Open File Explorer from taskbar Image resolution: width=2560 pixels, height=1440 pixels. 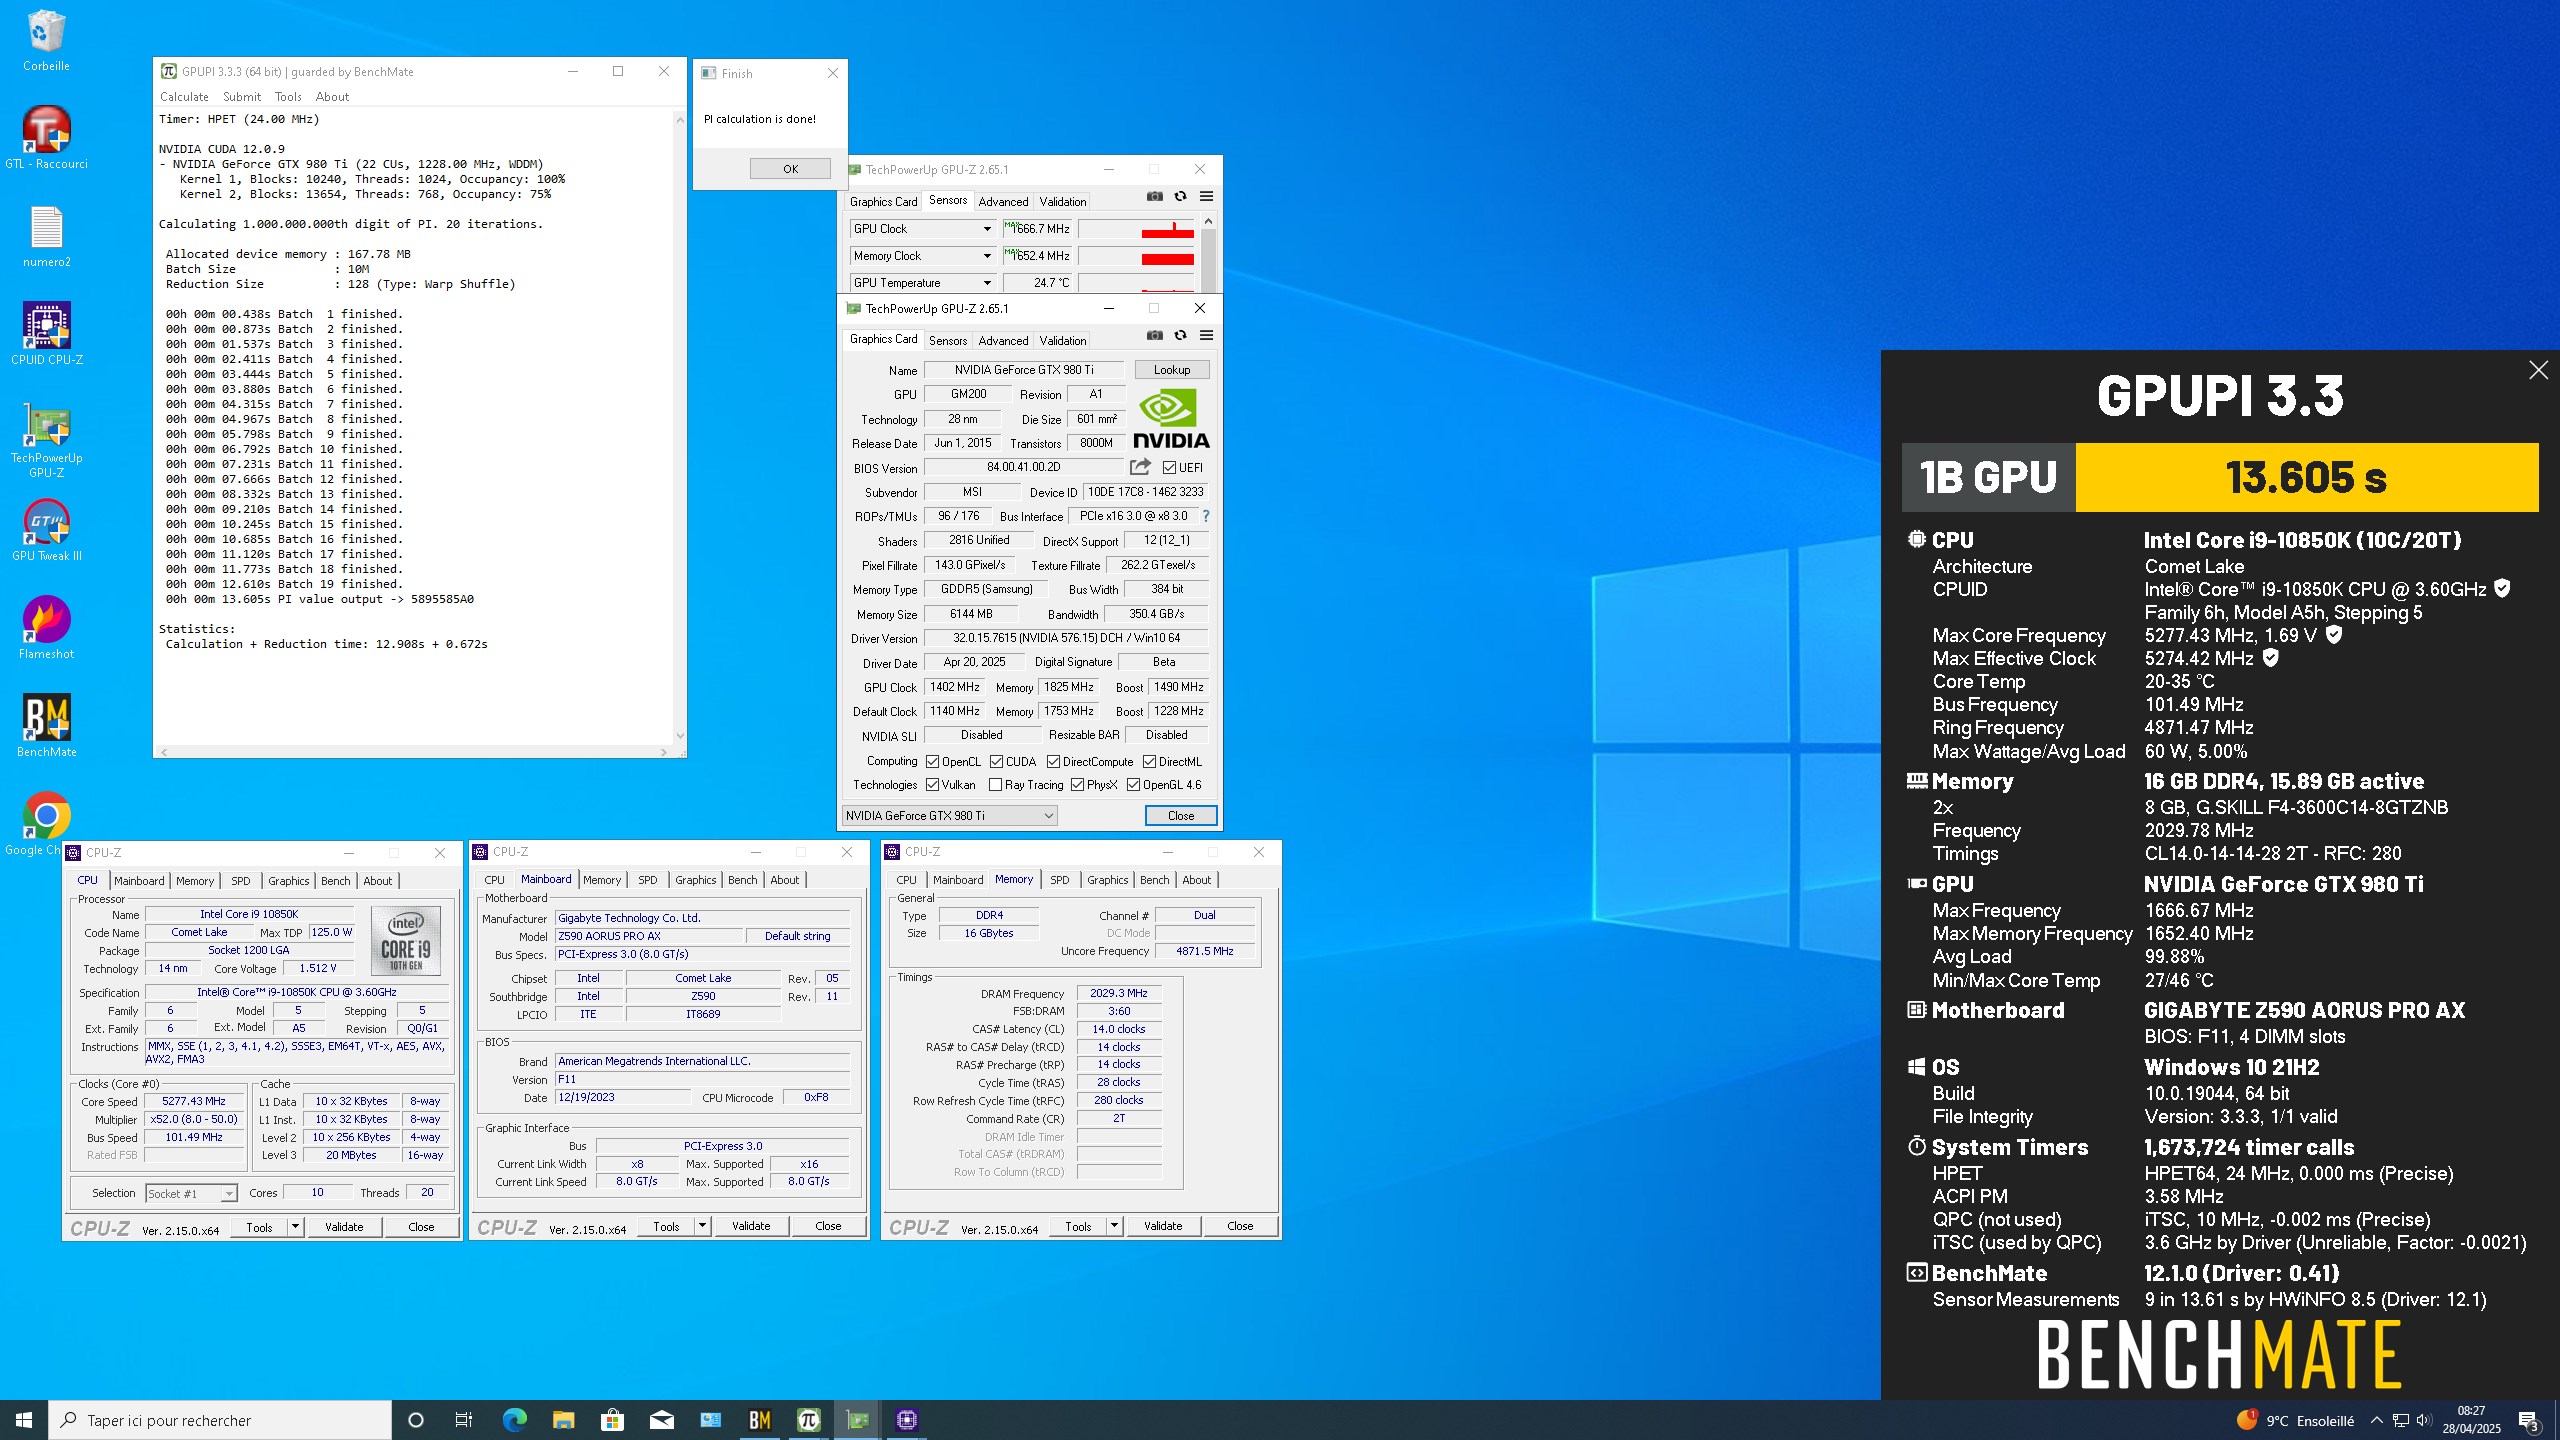pos(563,1420)
